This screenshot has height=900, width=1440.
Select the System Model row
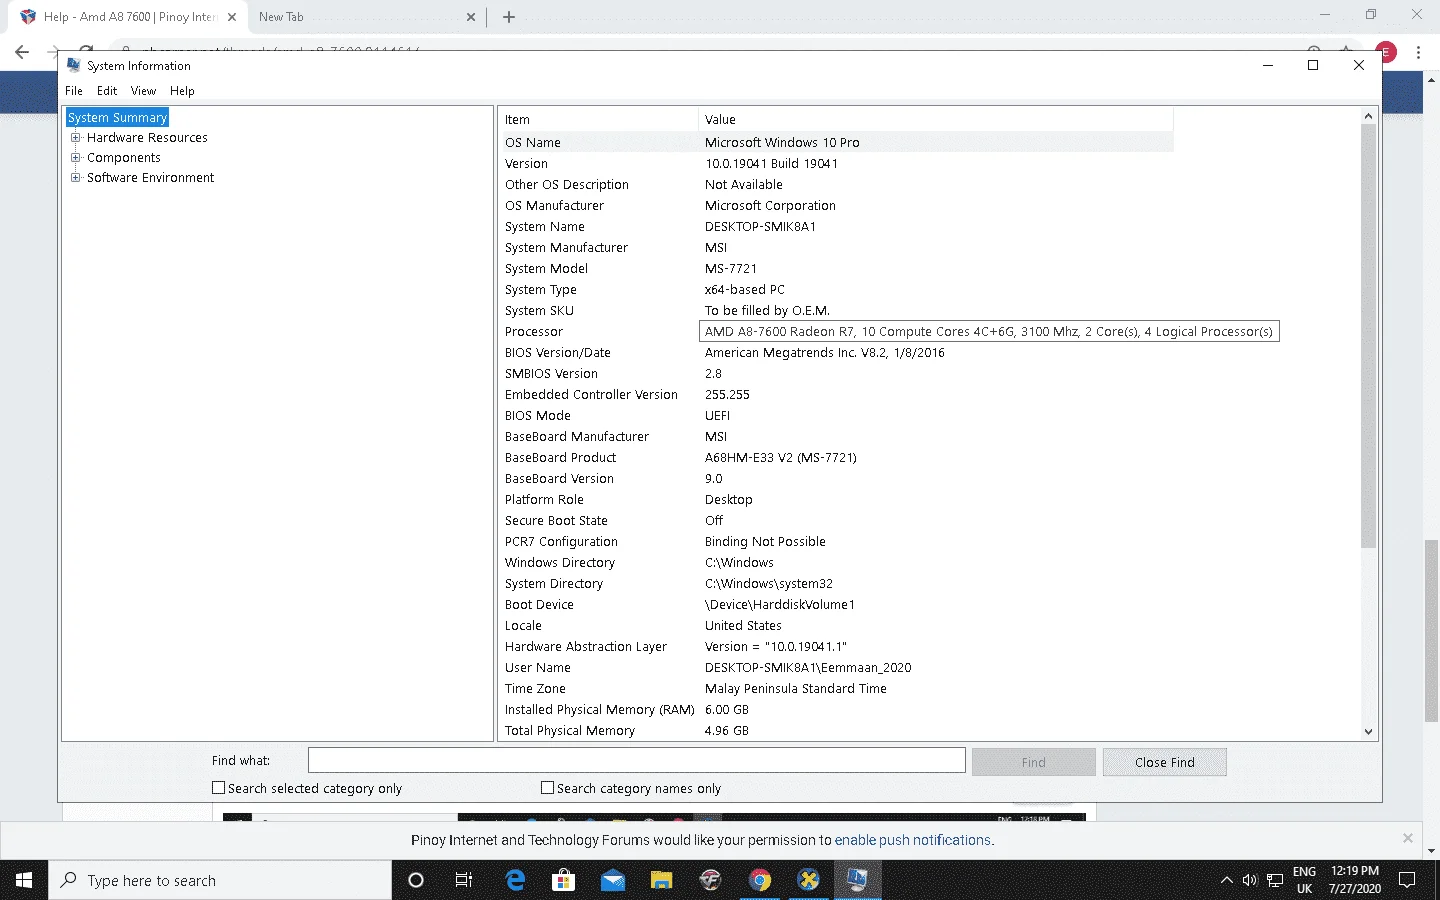pos(835,269)
